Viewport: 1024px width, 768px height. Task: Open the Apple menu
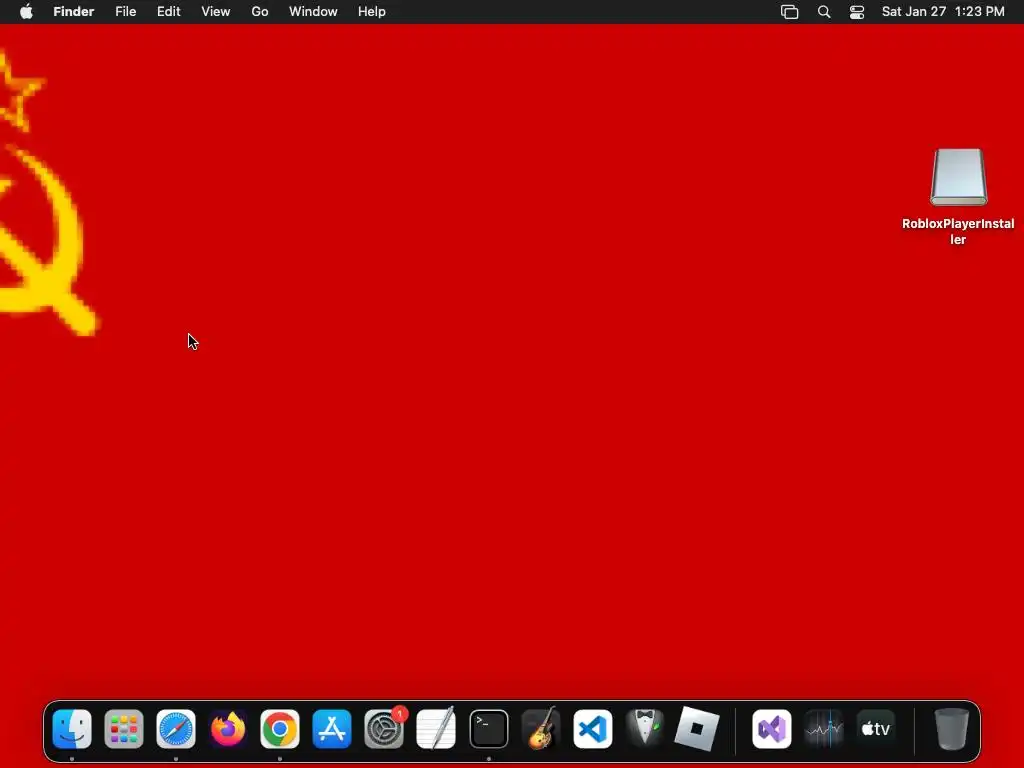point(26,12)
